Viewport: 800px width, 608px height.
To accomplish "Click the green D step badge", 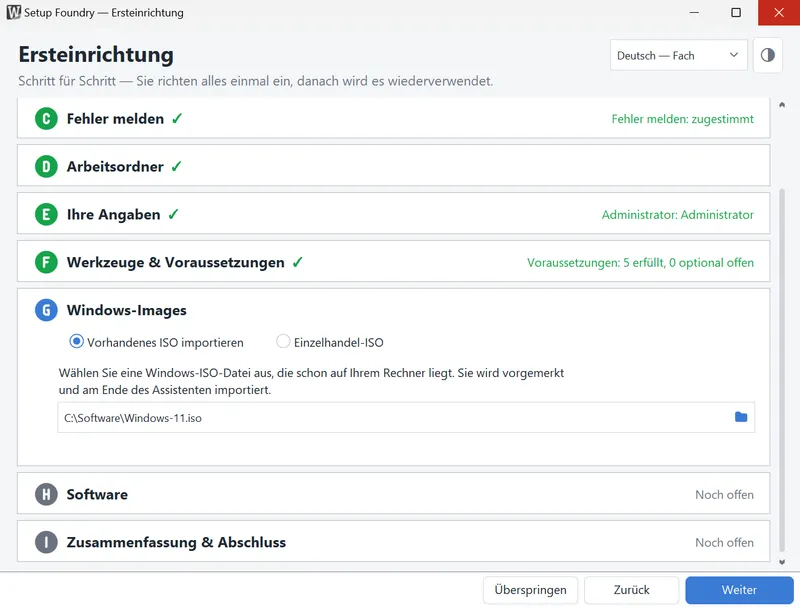I will point(46,167).
